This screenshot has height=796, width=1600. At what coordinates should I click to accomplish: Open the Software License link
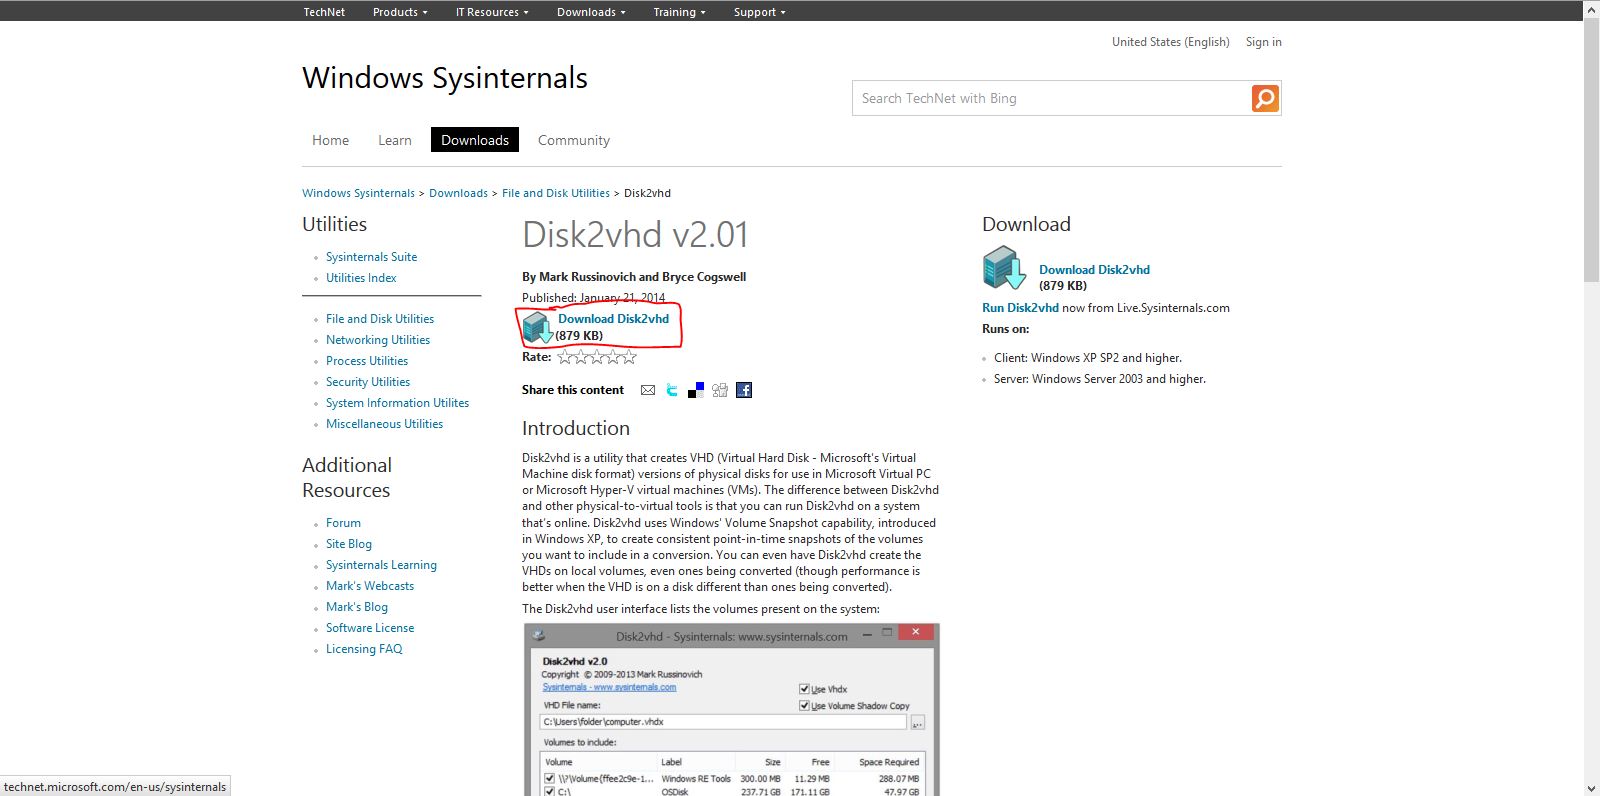coord(370,628)
